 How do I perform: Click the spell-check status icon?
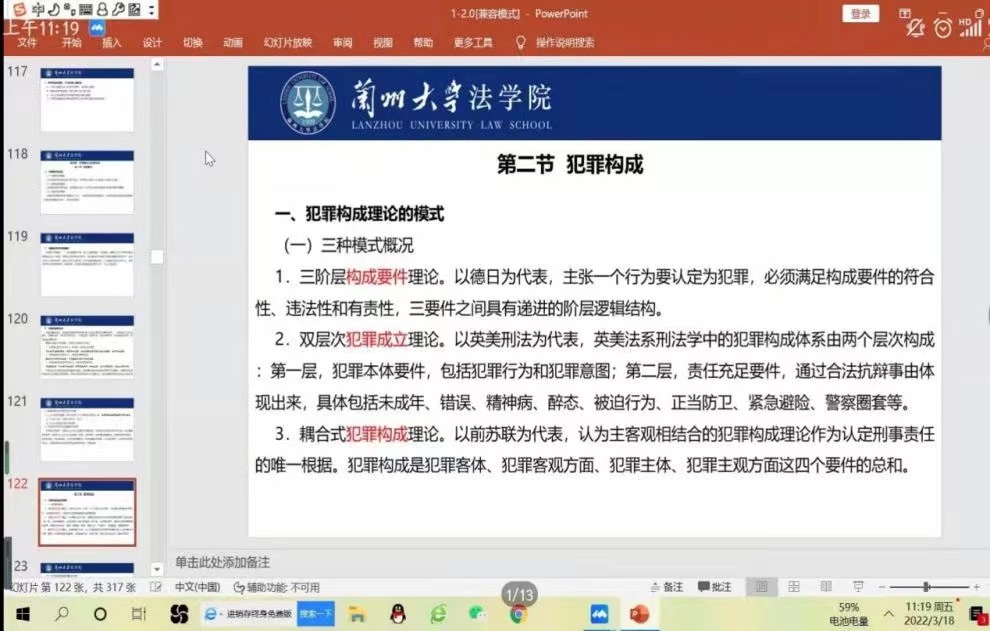click(155, 587)
